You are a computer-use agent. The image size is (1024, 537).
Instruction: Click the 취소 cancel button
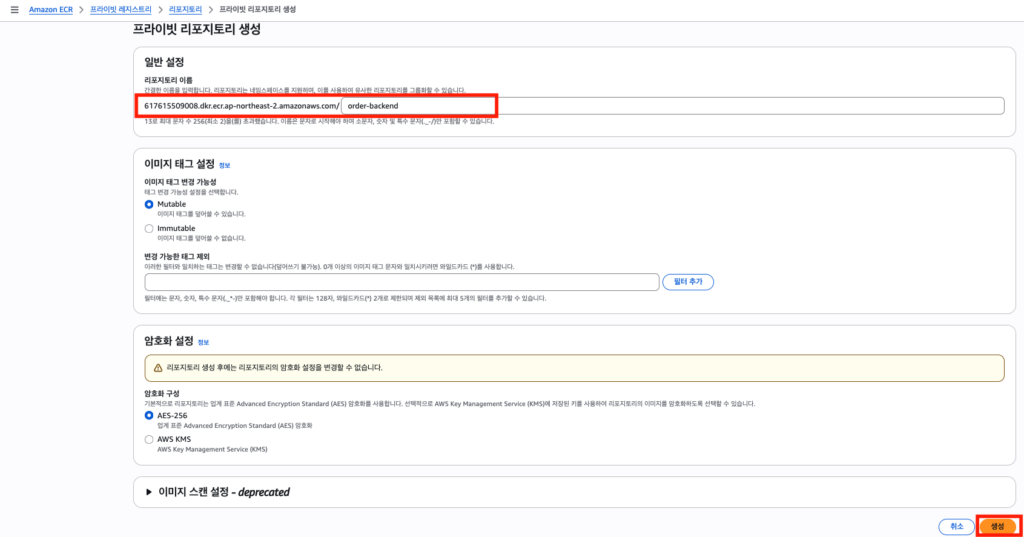956,526
